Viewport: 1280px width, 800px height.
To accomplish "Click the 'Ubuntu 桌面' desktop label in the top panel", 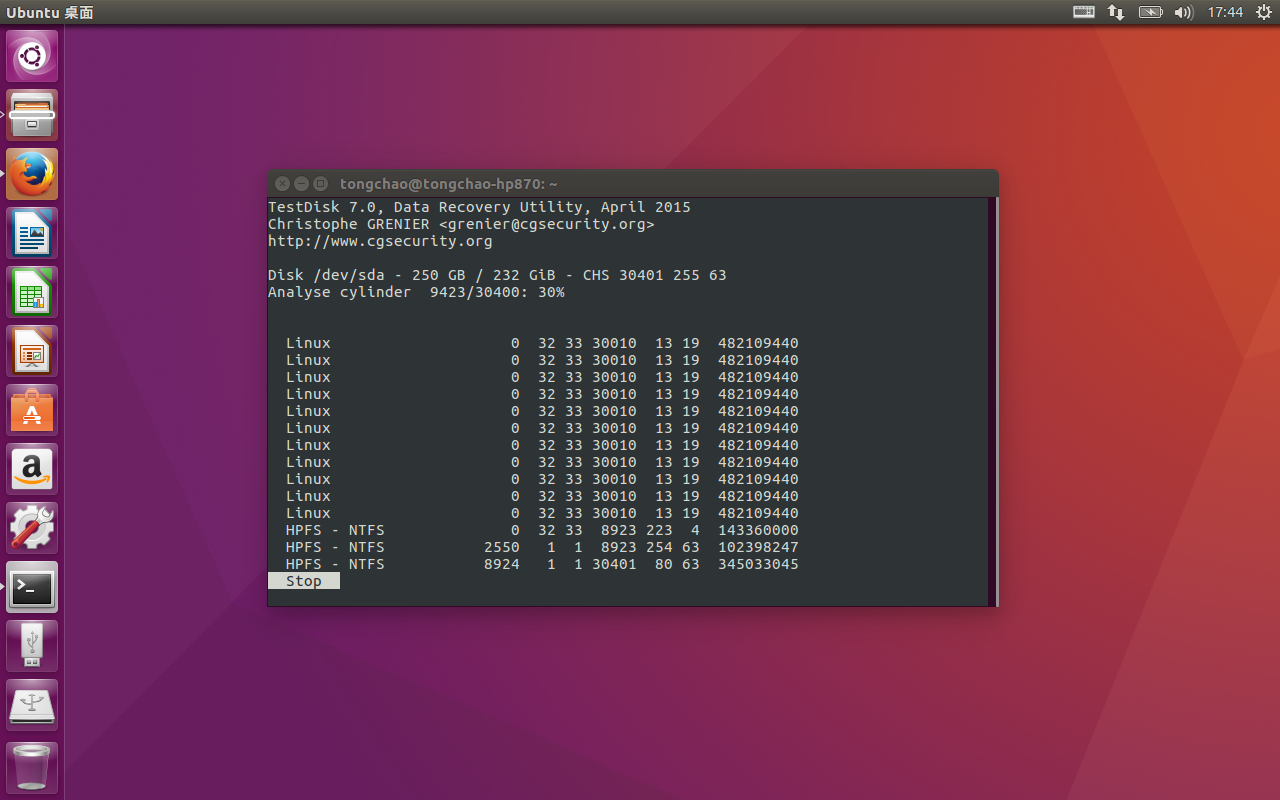I will pos(50,12).
